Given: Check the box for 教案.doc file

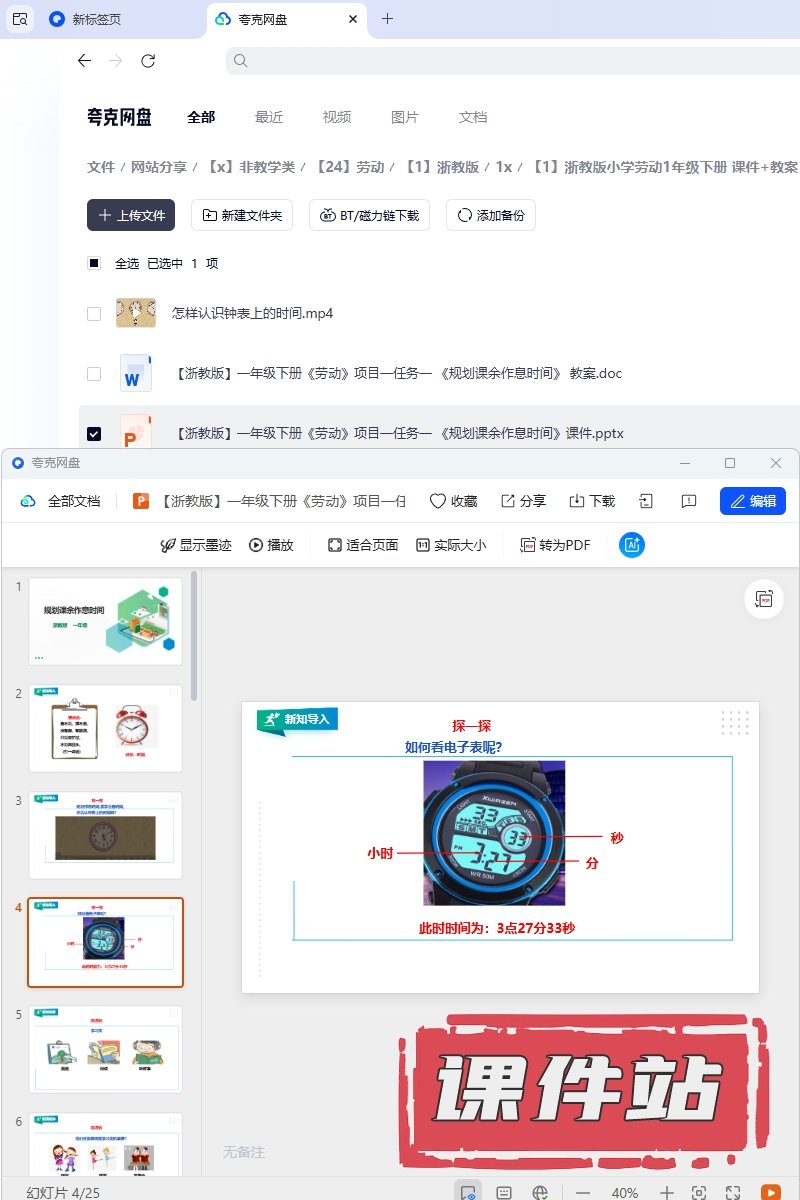Looking at the screenshot, I should tap(94, 374).
